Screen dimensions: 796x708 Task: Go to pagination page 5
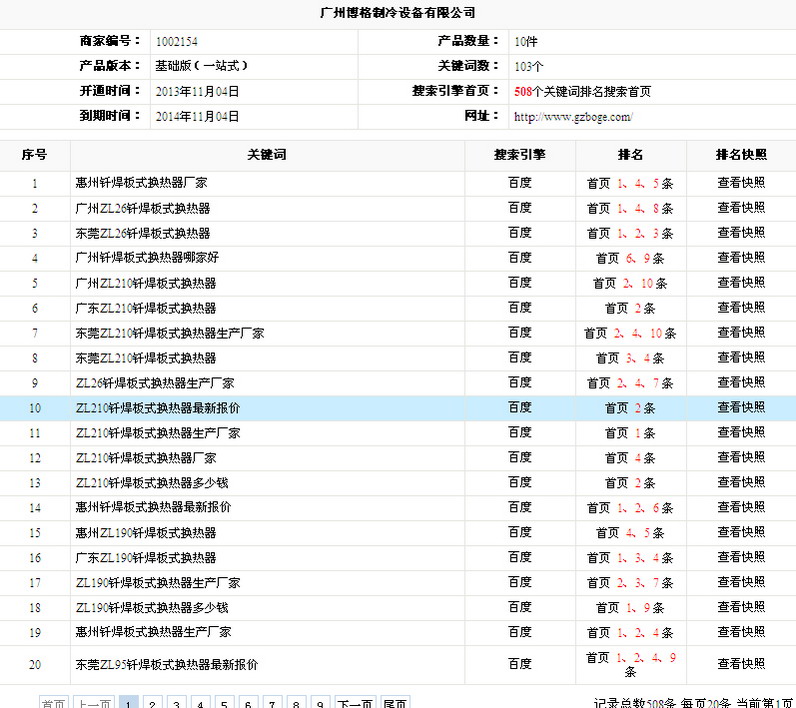tap(224, 703)
